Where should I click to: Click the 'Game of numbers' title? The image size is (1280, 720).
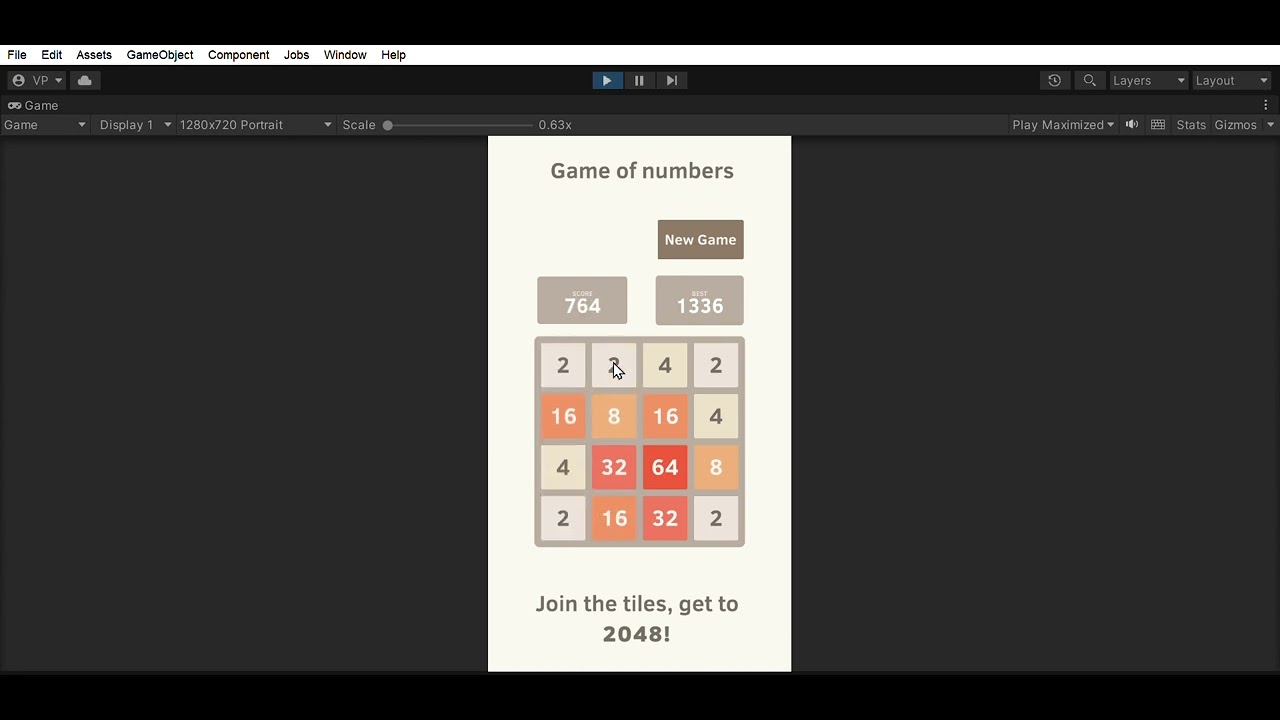tap(642, 171)
